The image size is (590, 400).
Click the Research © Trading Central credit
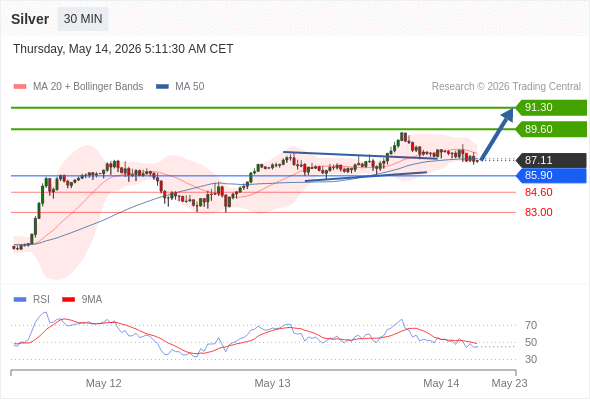pyautogui.click(x=506, y=87)
